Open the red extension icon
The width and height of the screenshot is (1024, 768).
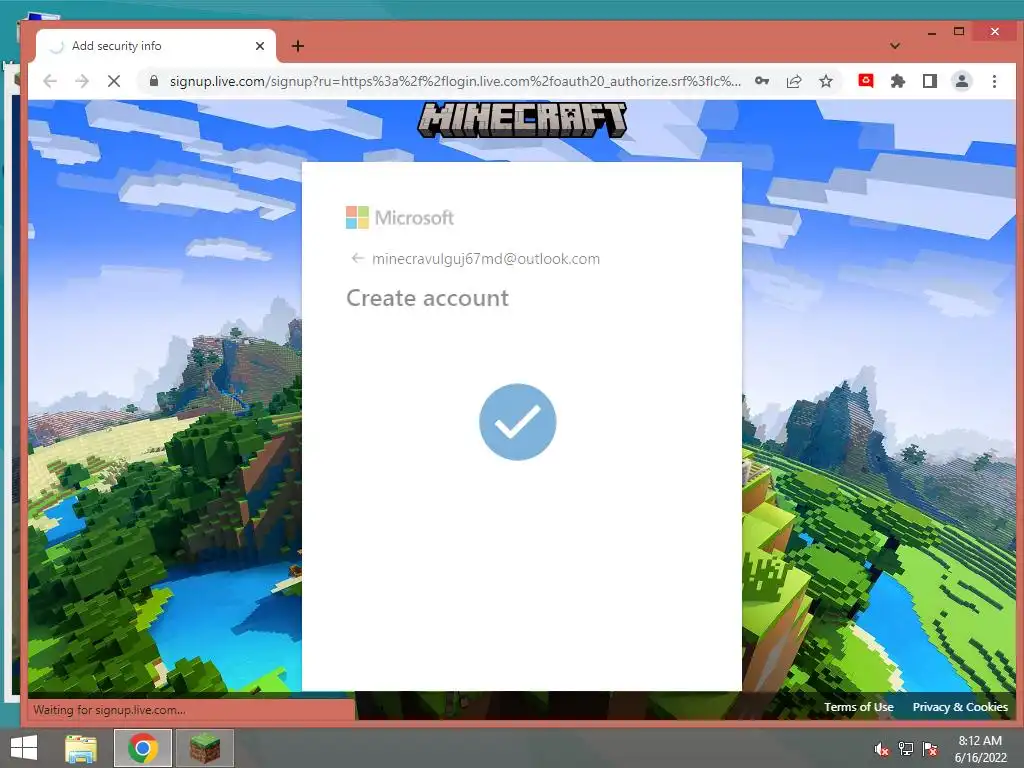pos(866,81)
